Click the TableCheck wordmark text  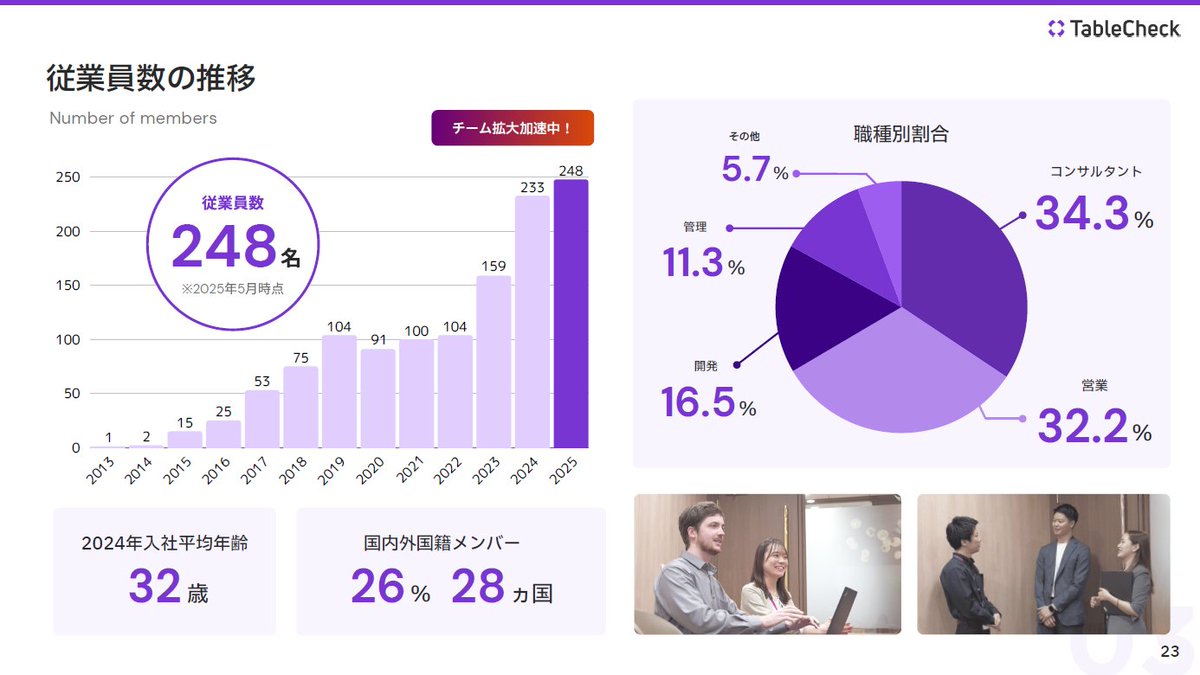click(1125, 28)
